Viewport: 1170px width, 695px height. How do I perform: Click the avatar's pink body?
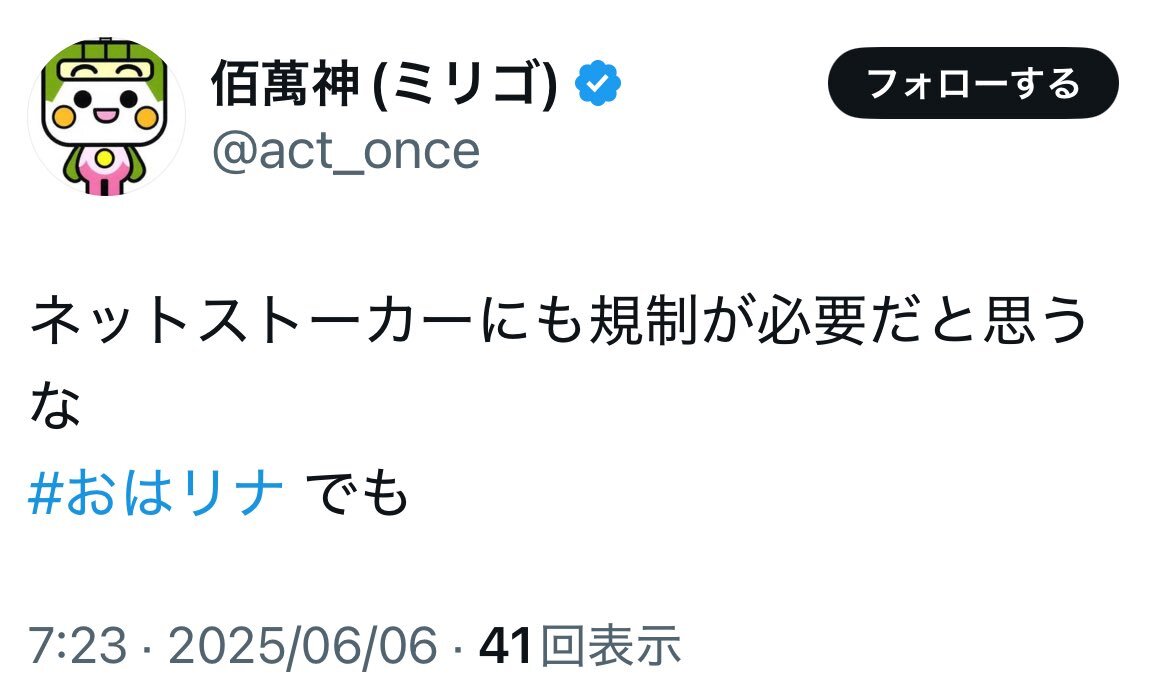tap(106, 171)
